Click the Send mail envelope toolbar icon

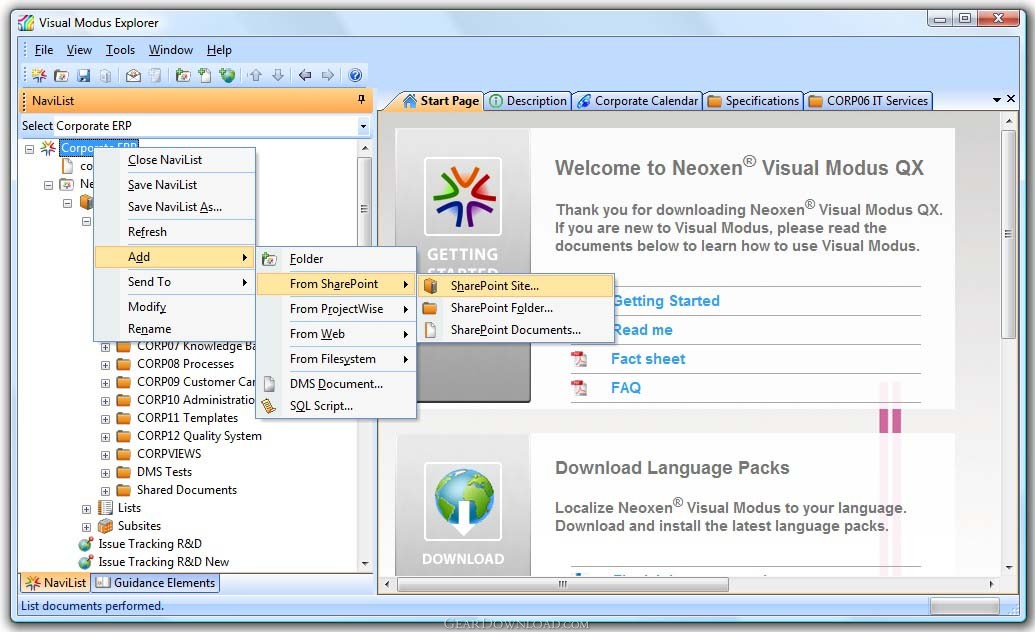click(133, 75)
